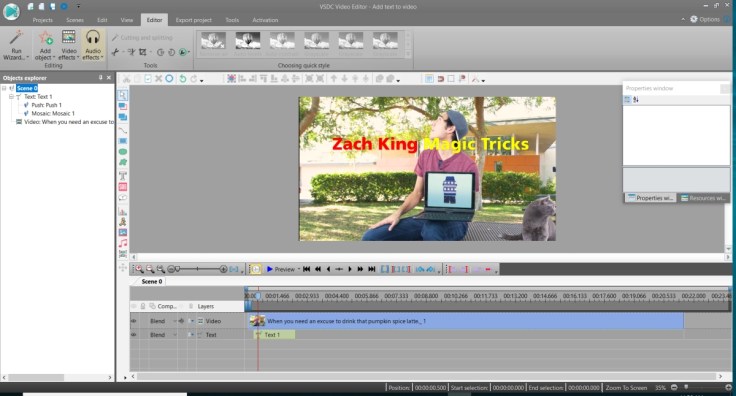
Task: Switch to the Resources window tab
Action: pos(704,198)
